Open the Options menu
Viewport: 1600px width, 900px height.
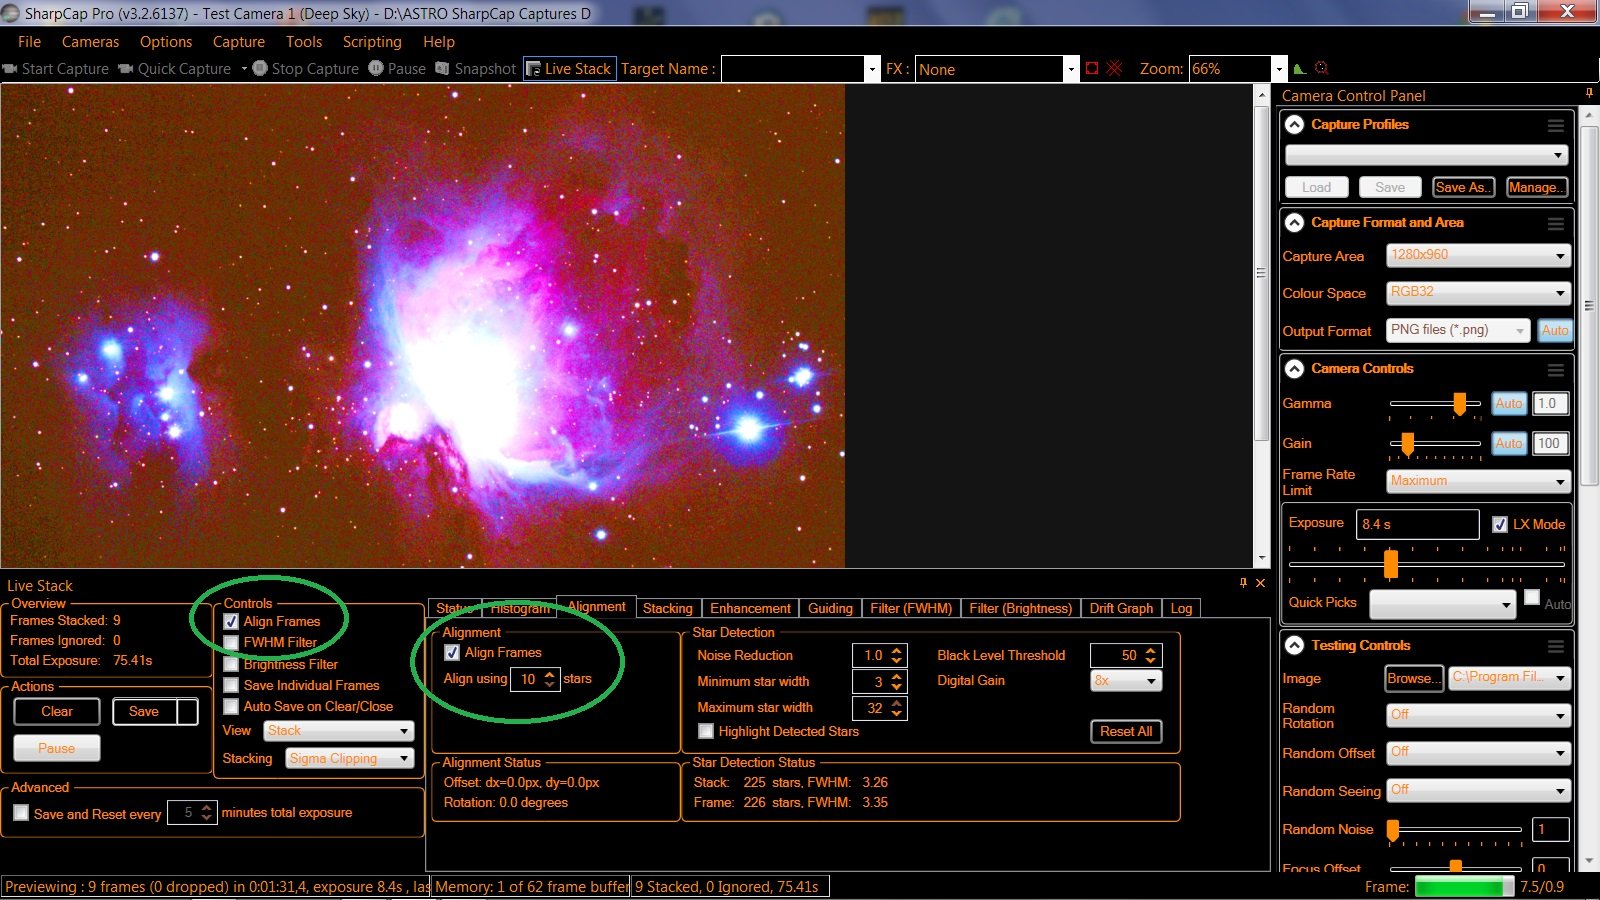(166, 42)
